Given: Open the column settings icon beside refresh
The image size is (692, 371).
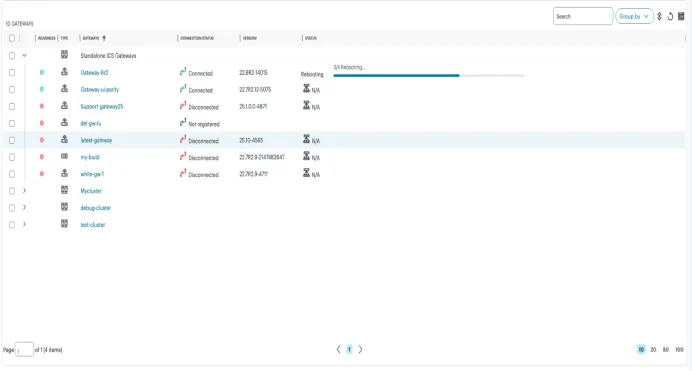Looking at the screenshot, I should coord(681,16).
